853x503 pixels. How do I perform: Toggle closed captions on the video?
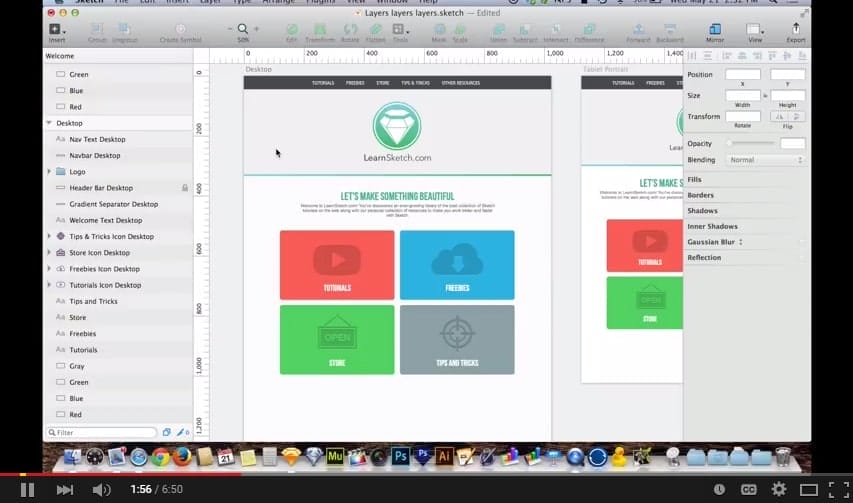(x=749, y=490)
